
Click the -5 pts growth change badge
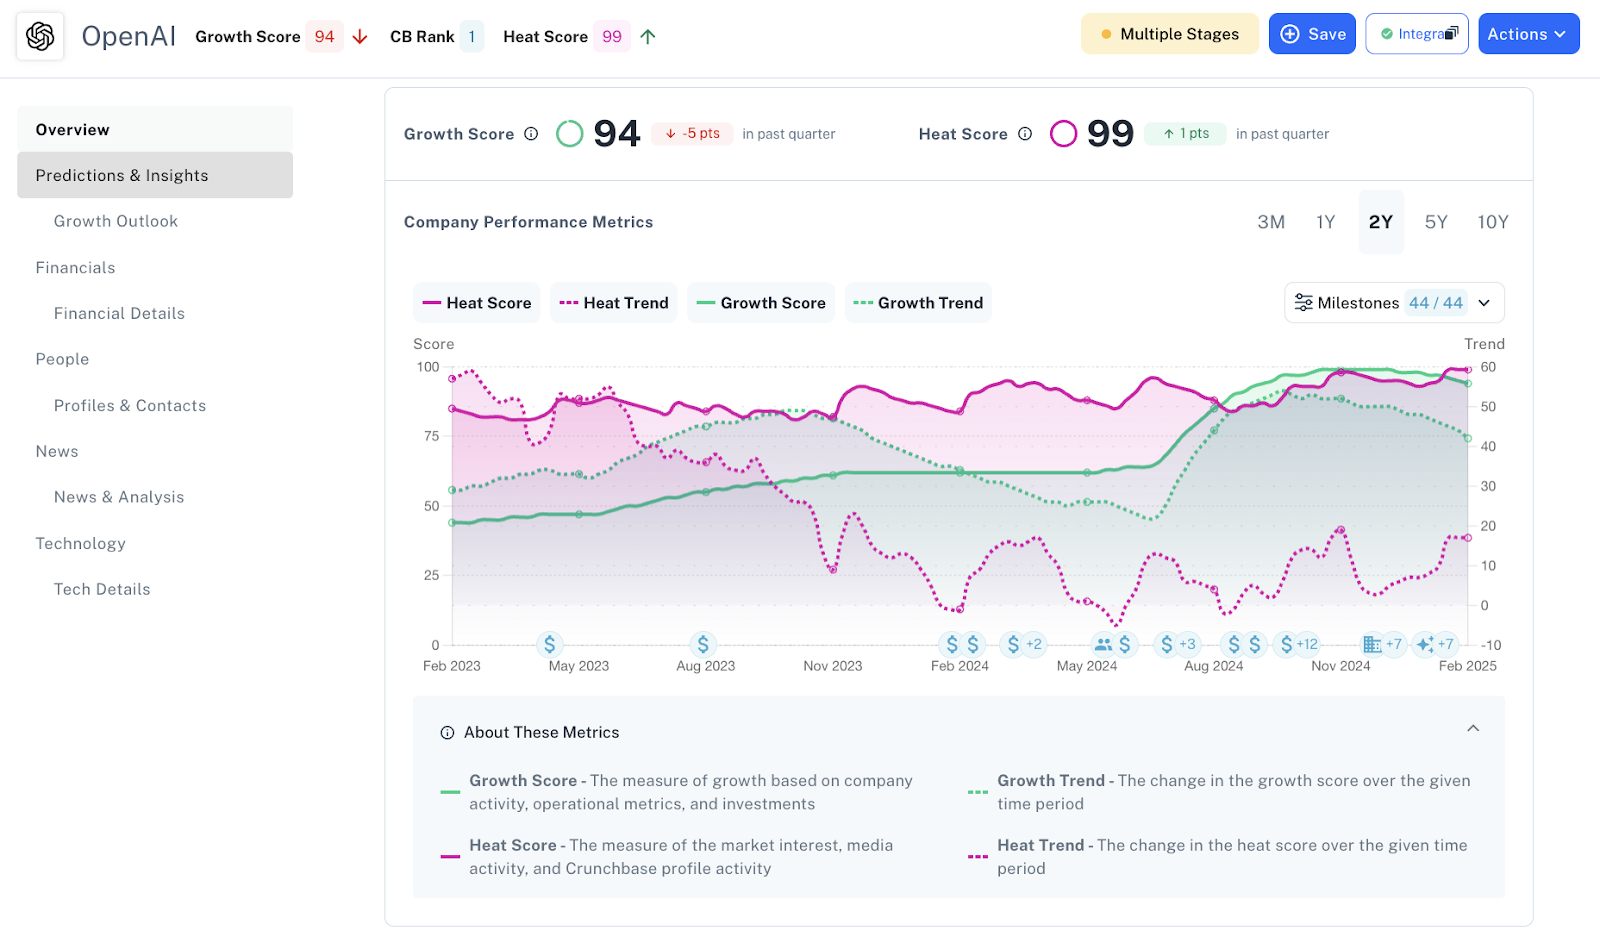pos(693,134)
